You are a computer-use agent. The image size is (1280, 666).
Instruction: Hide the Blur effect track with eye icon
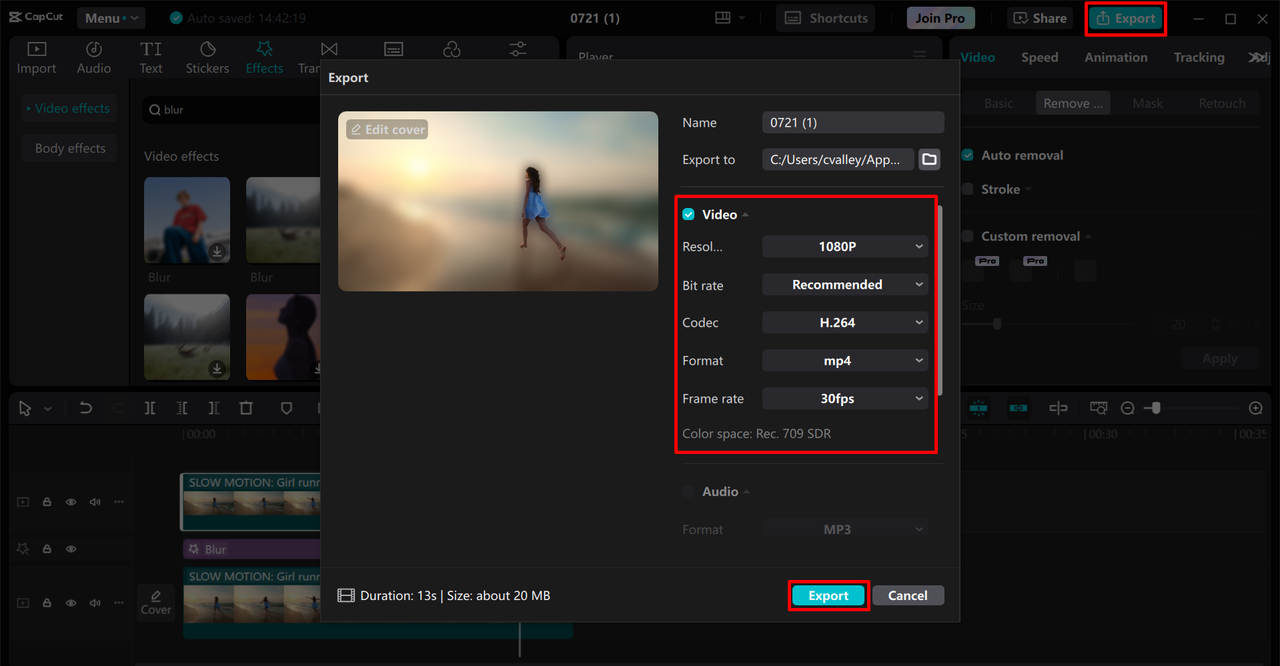[x=71, y=549]
